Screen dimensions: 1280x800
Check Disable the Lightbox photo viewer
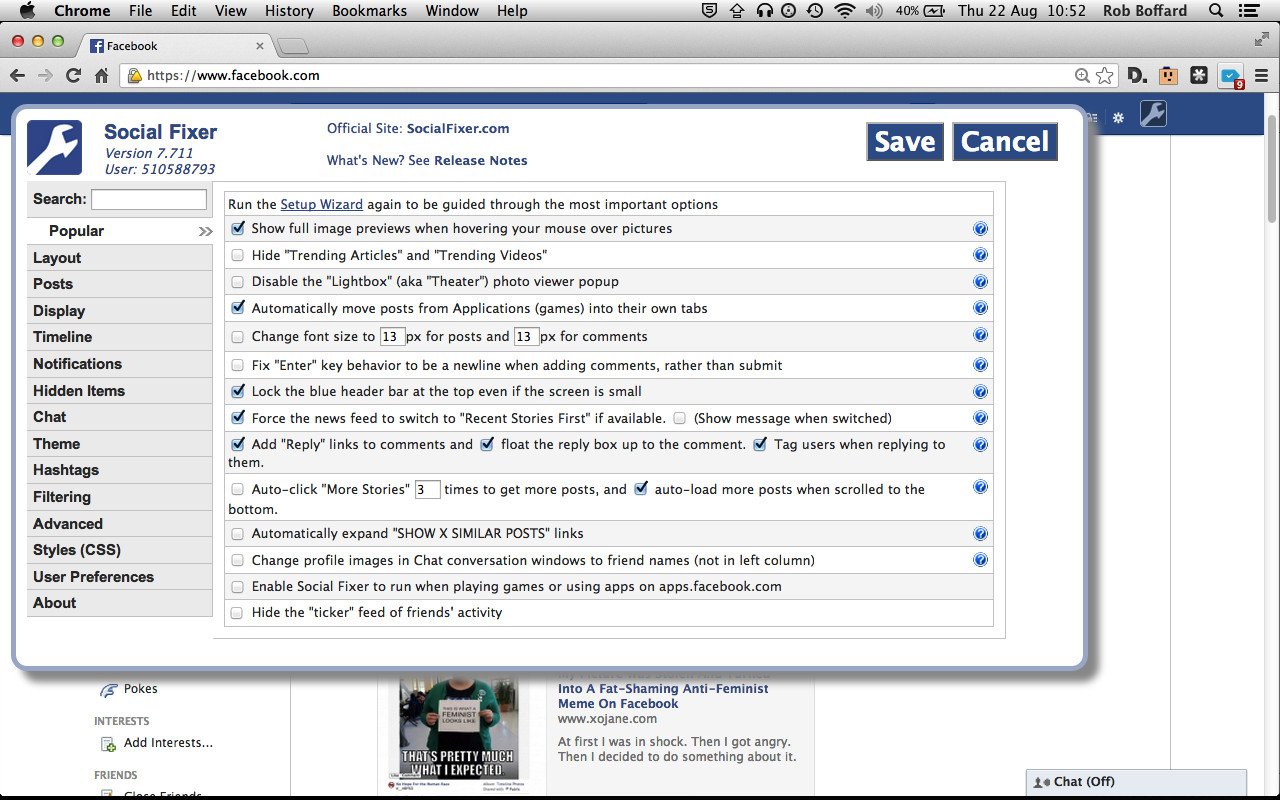tap(238, 282)
